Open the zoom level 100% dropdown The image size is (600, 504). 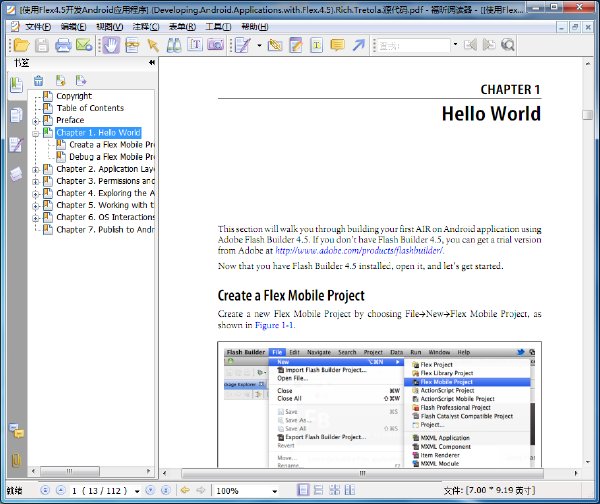tap(274, 491)
